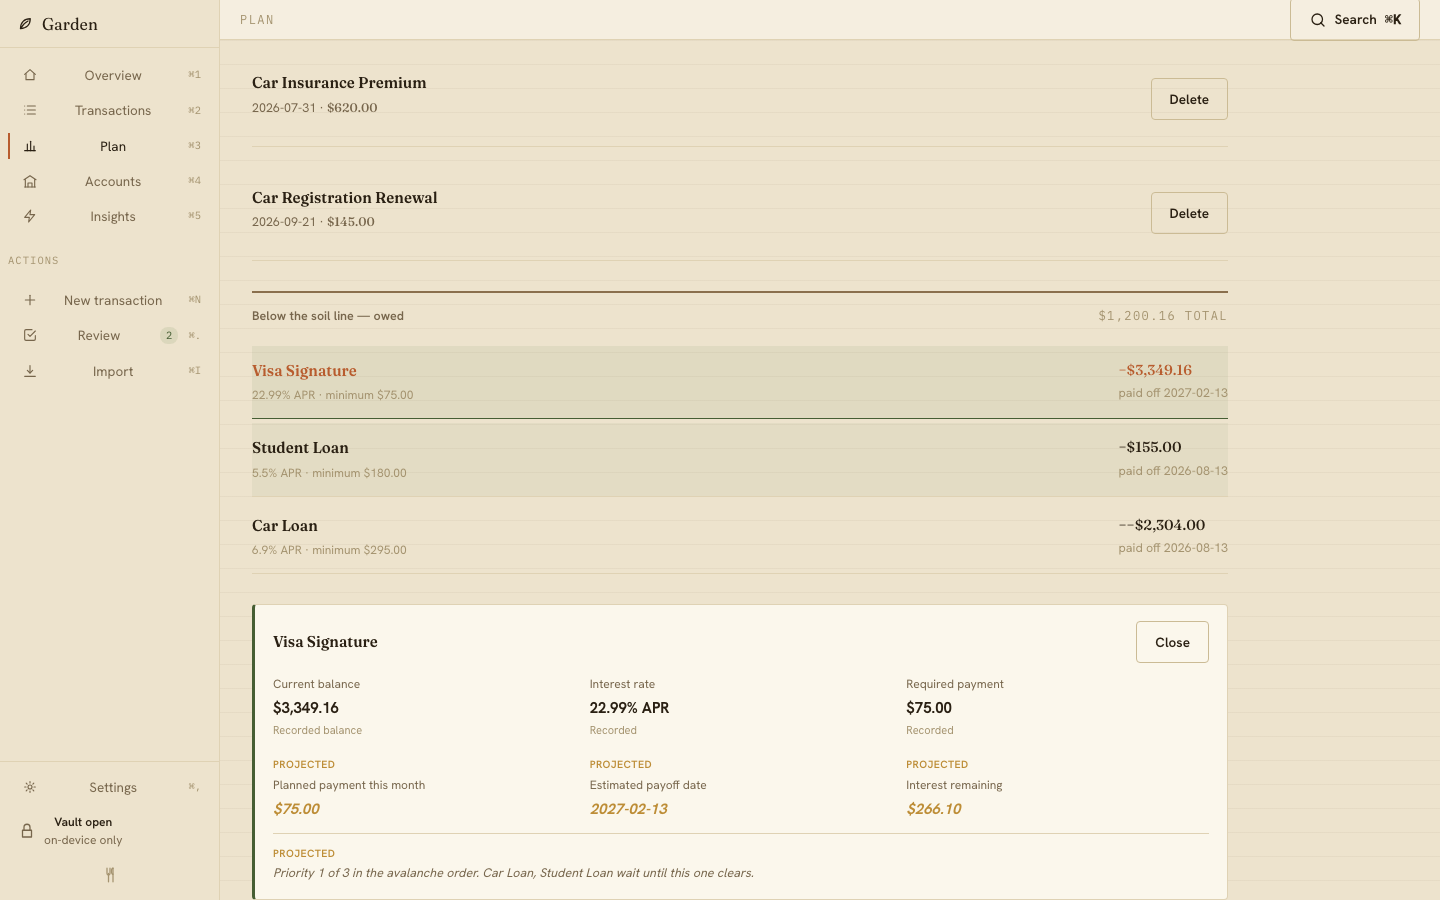Image resolution: width=1440 pixels, height=900 pixels.
Task: Click the 2026-07-31 · $620.00 detail line
Action: [314, 108]
